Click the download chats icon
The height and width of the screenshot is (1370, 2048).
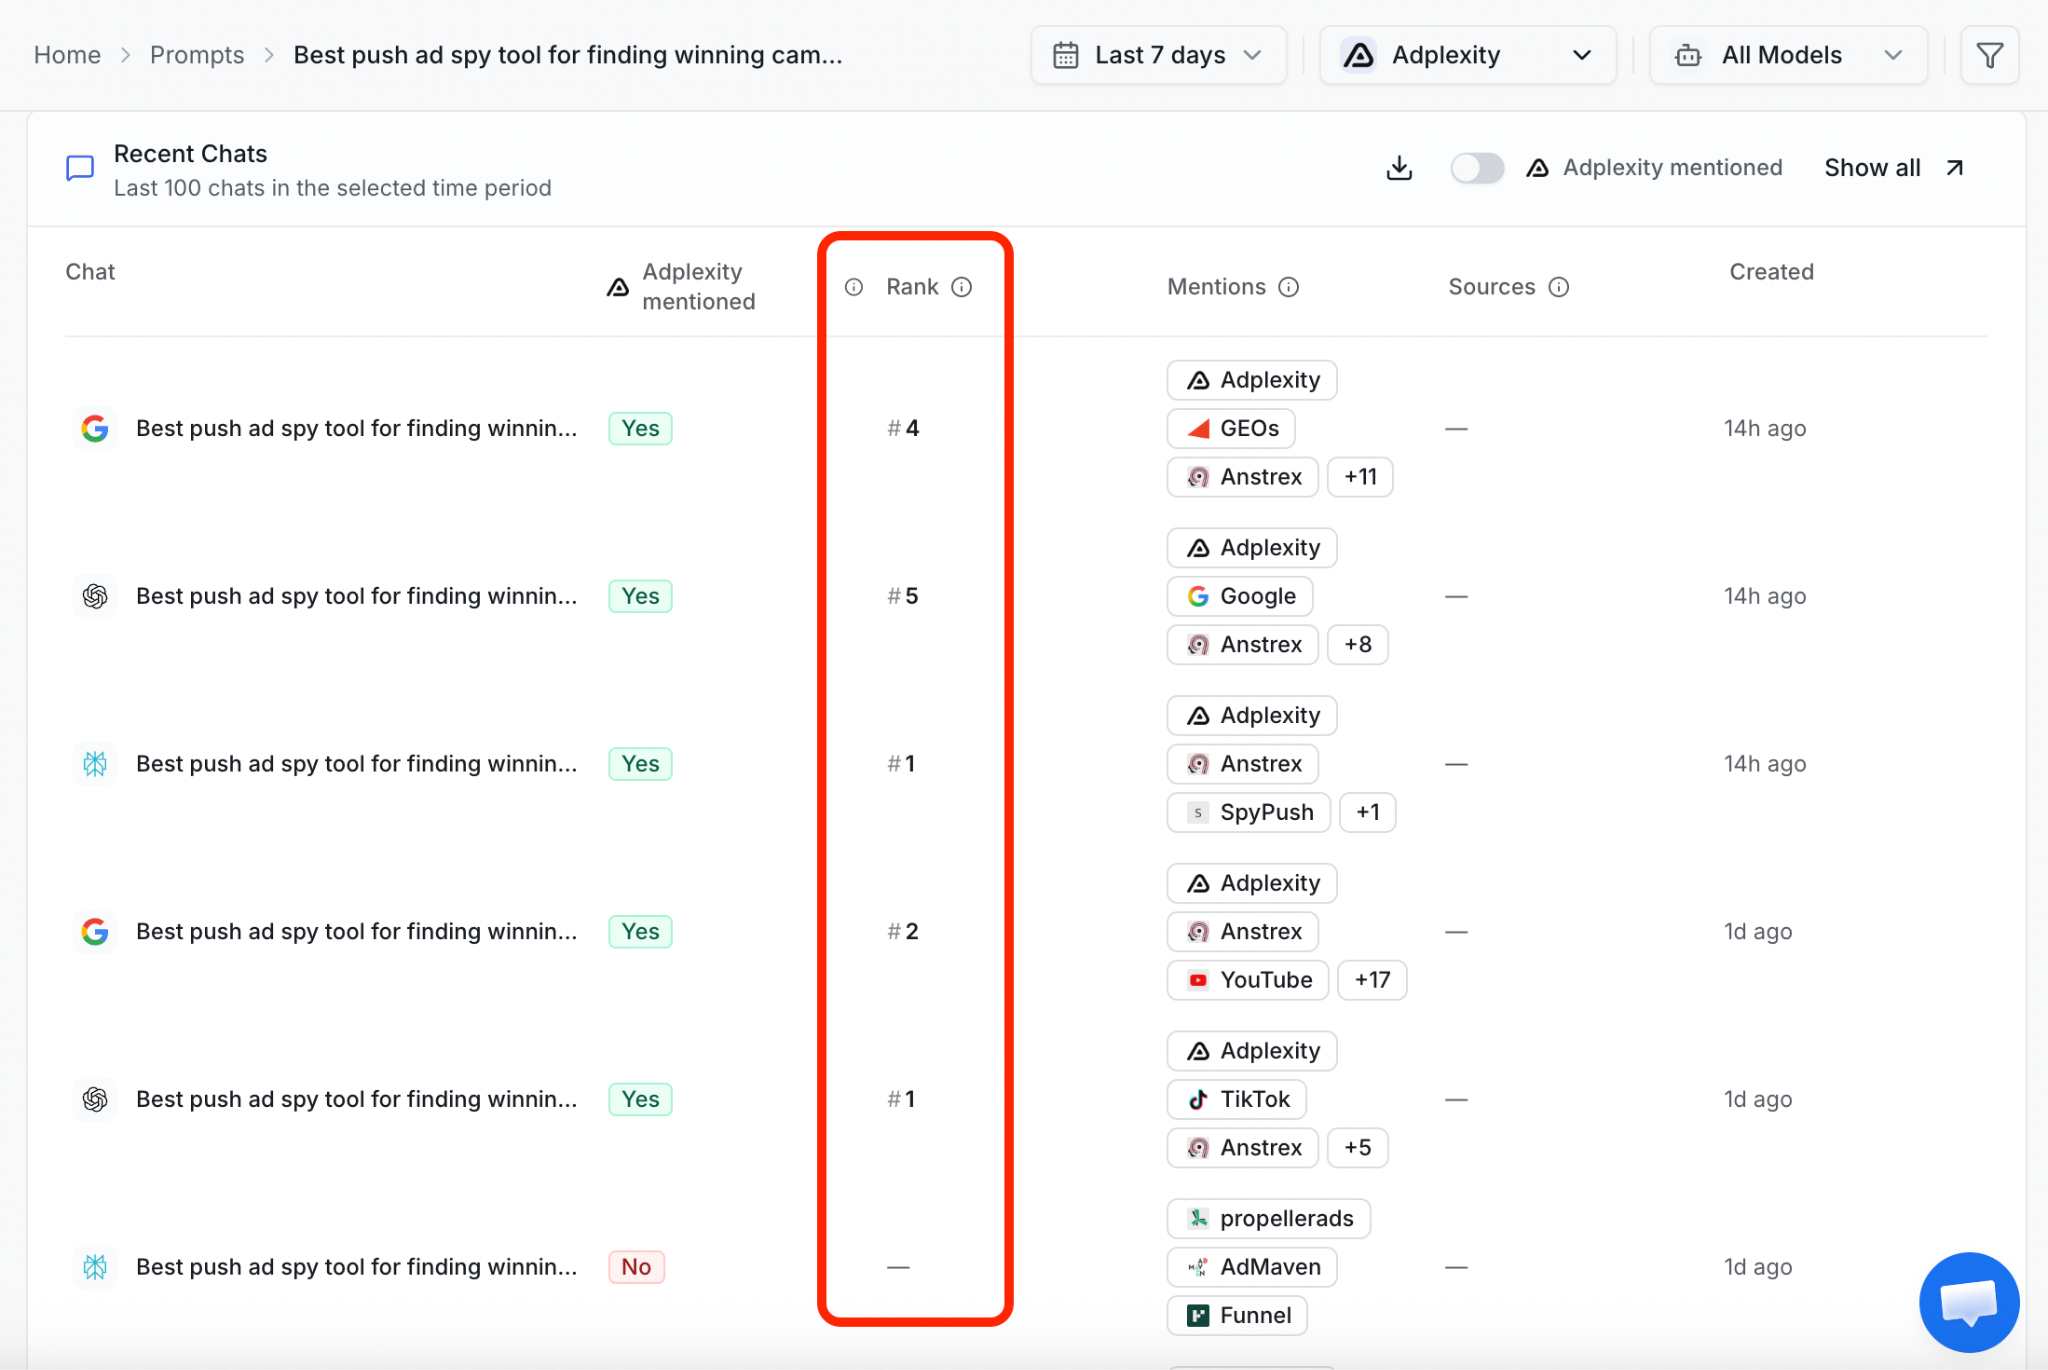point(1399,168)
